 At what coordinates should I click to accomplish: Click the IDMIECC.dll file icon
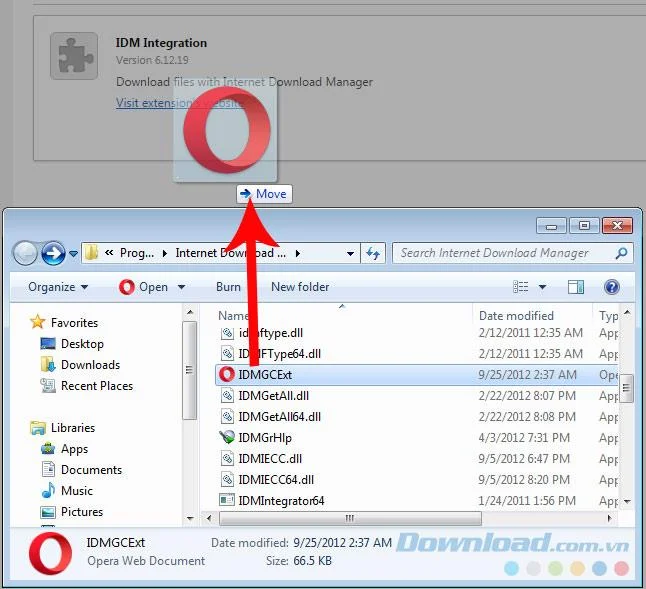point(227,458)
